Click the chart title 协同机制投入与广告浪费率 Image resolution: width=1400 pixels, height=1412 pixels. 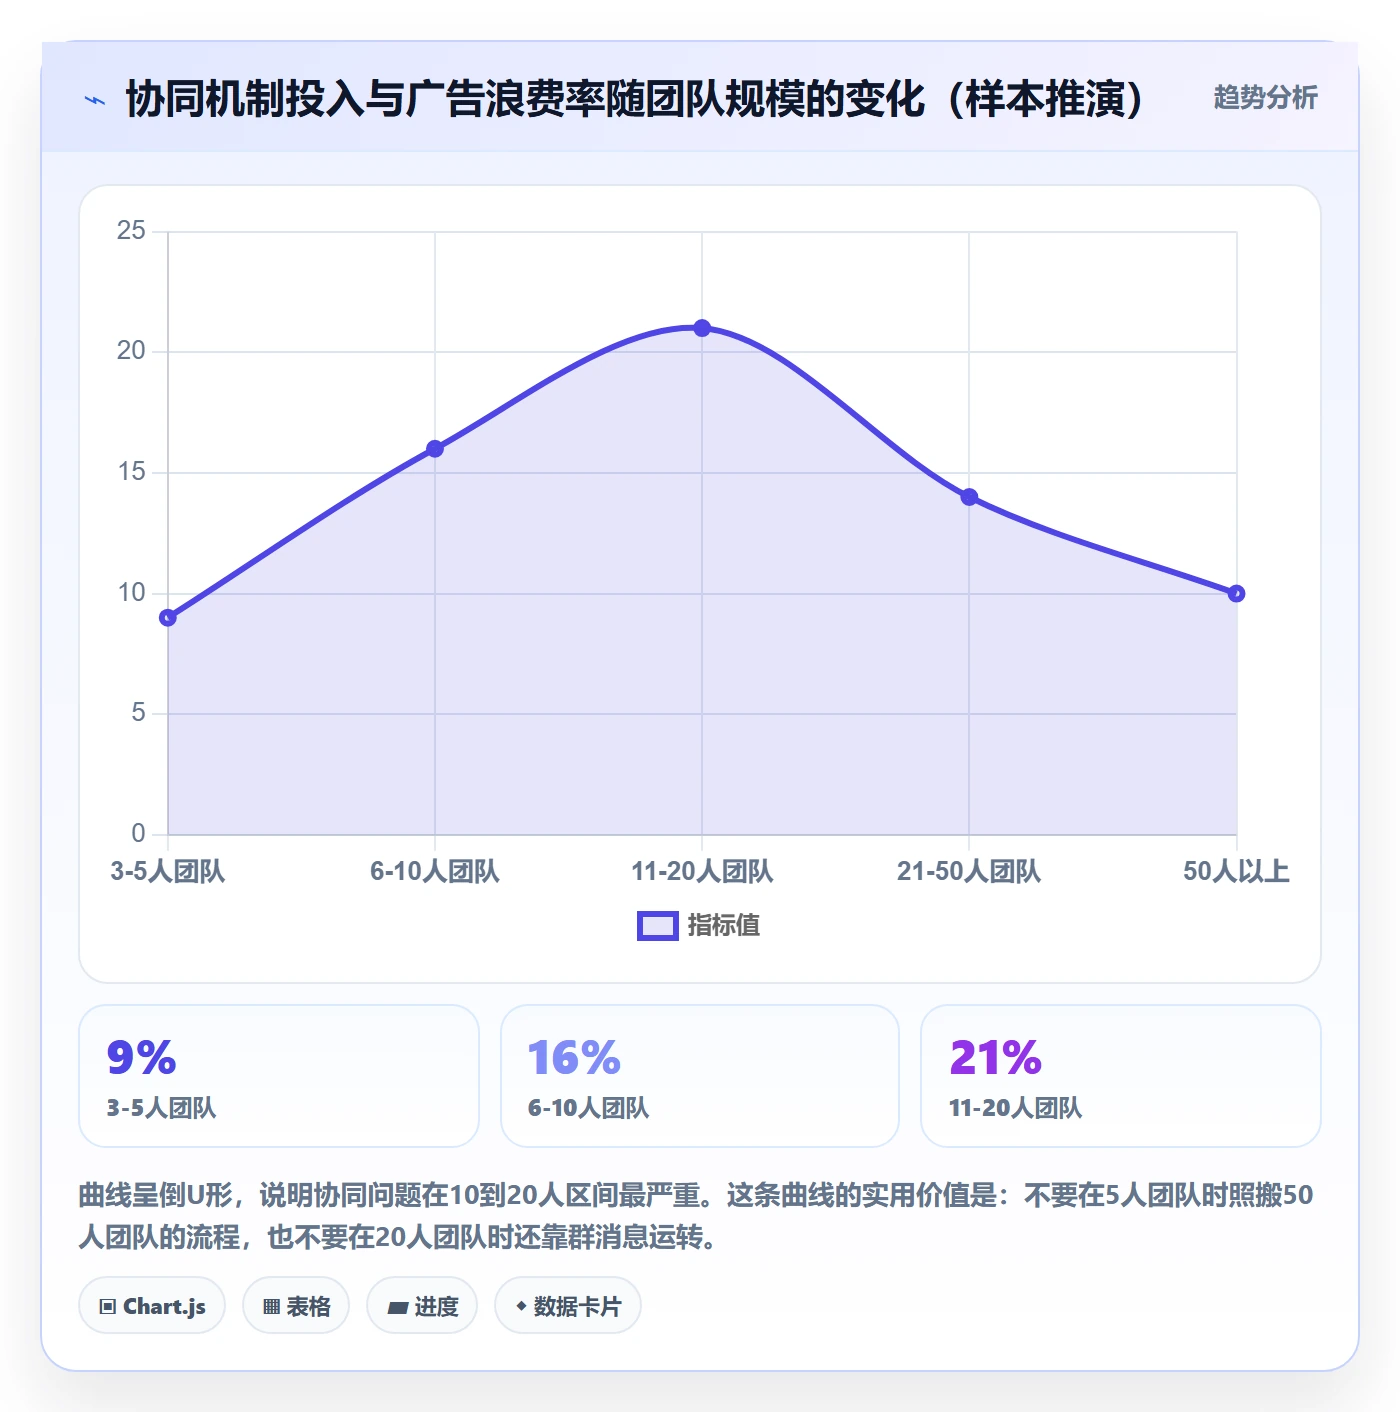[x=634, y=99]
